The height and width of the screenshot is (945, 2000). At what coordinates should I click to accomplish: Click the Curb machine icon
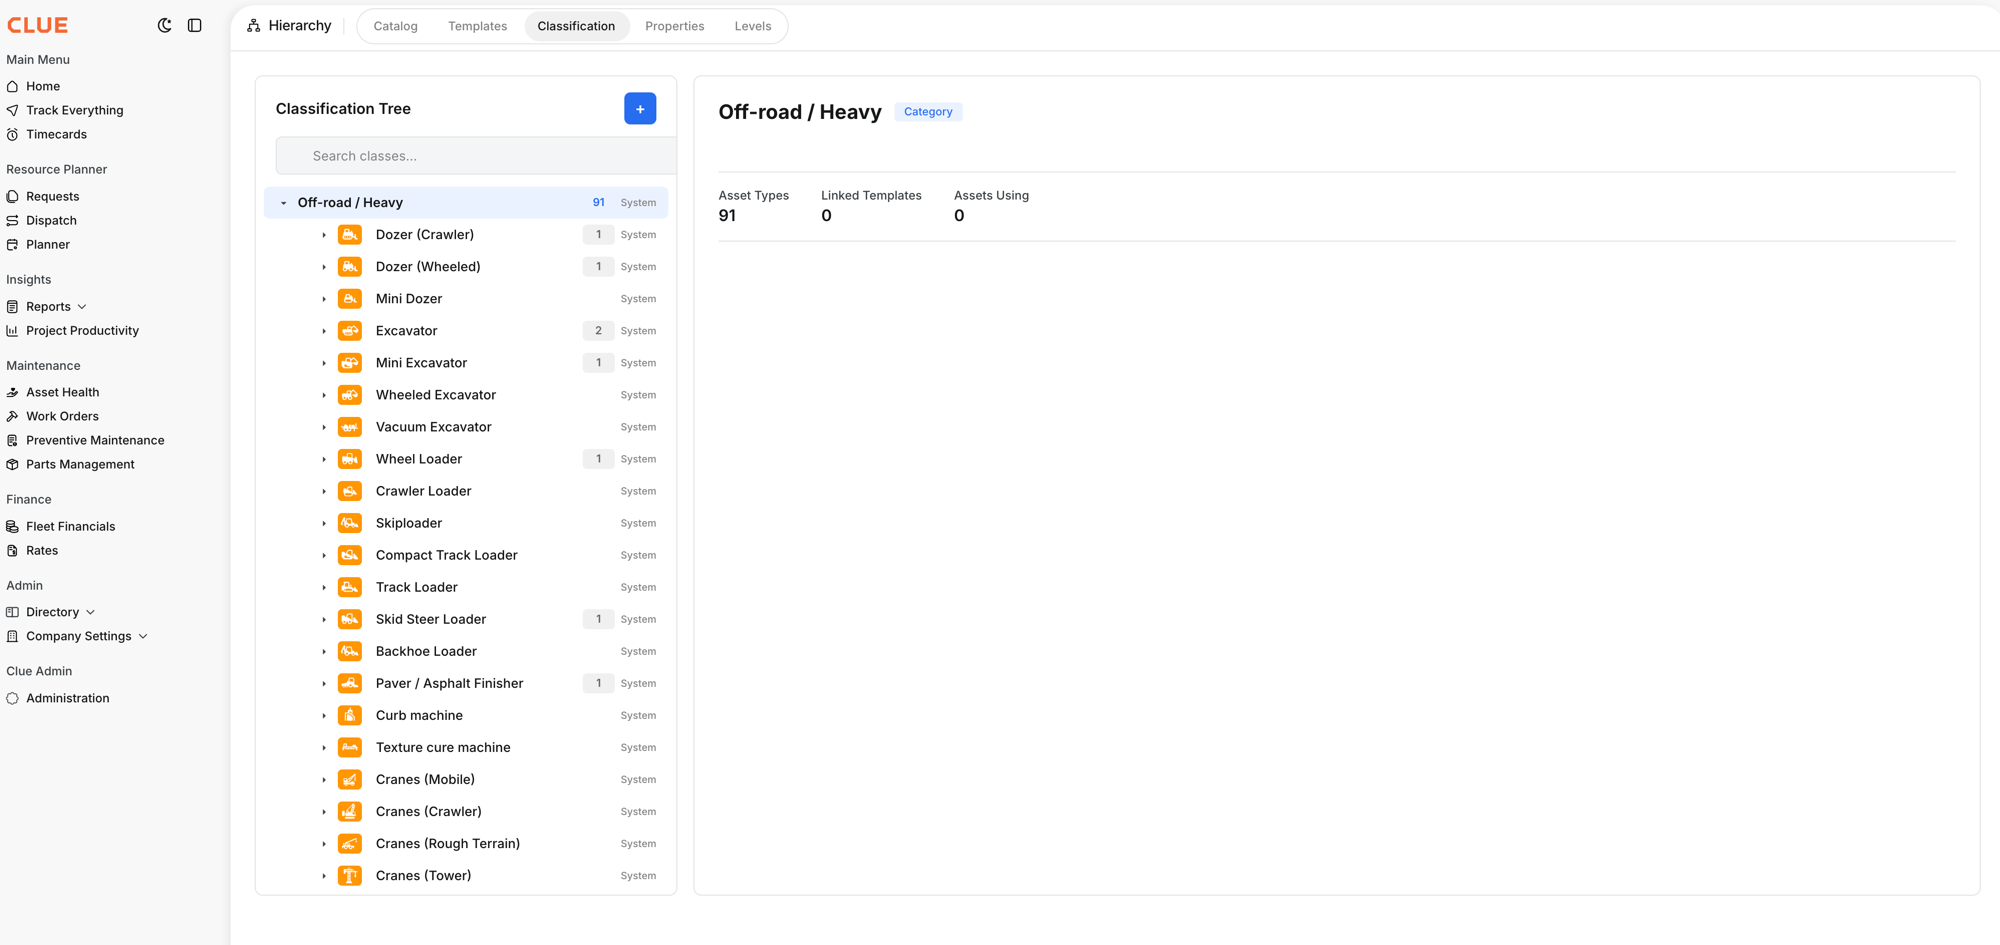coord(350,714)
